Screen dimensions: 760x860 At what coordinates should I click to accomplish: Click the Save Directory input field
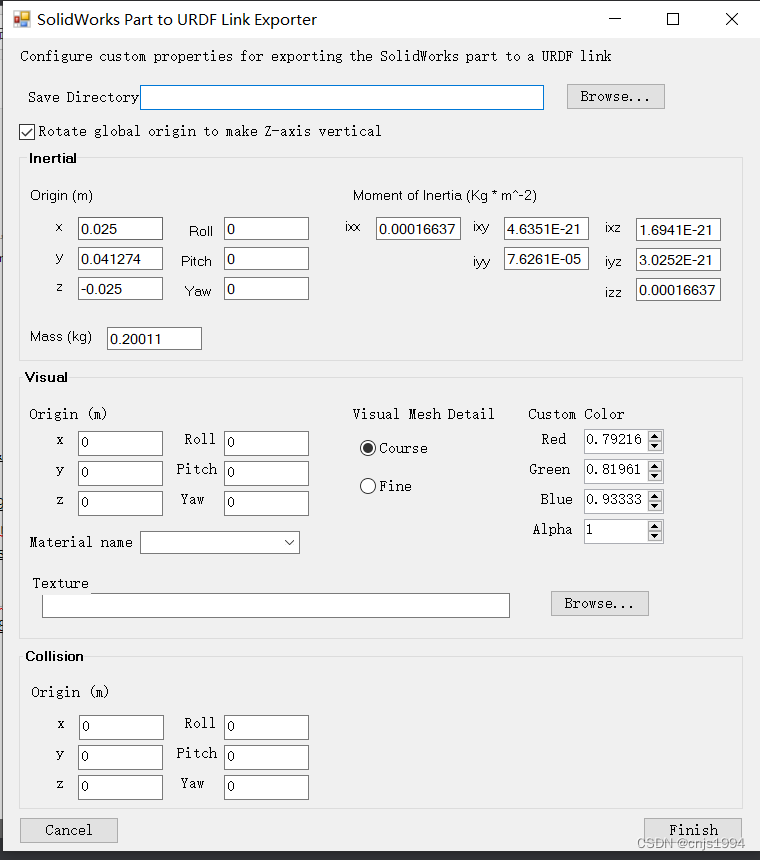[x=342, y=97]
